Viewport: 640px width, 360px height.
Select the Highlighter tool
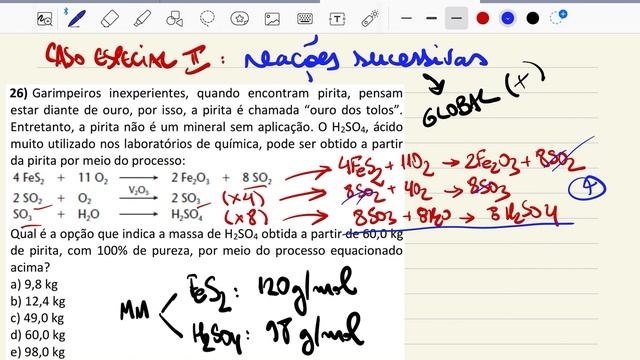(142, 19)
